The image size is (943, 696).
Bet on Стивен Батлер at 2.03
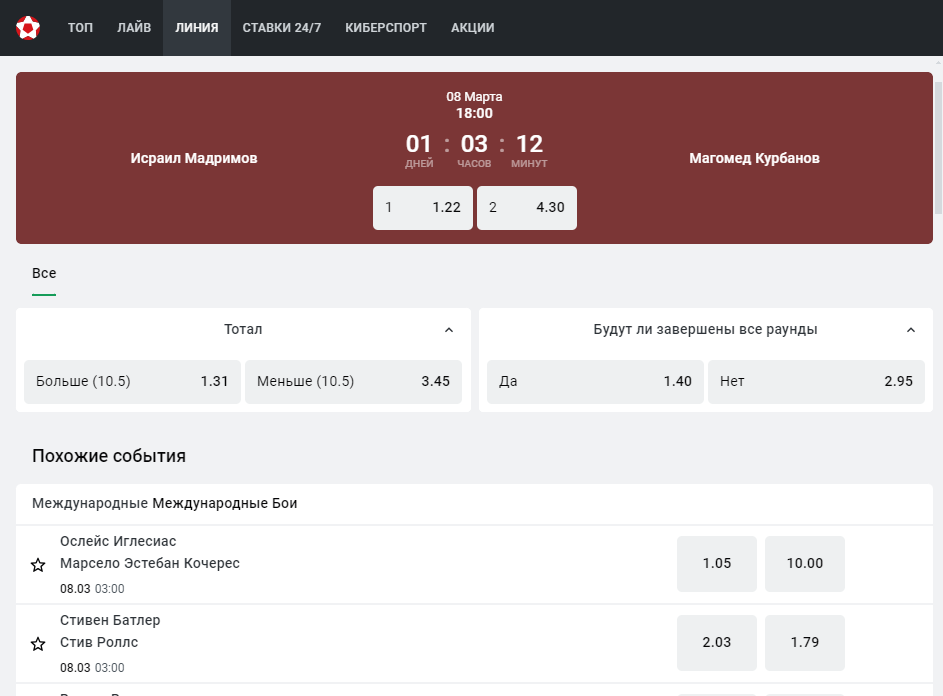click(717, 642)
